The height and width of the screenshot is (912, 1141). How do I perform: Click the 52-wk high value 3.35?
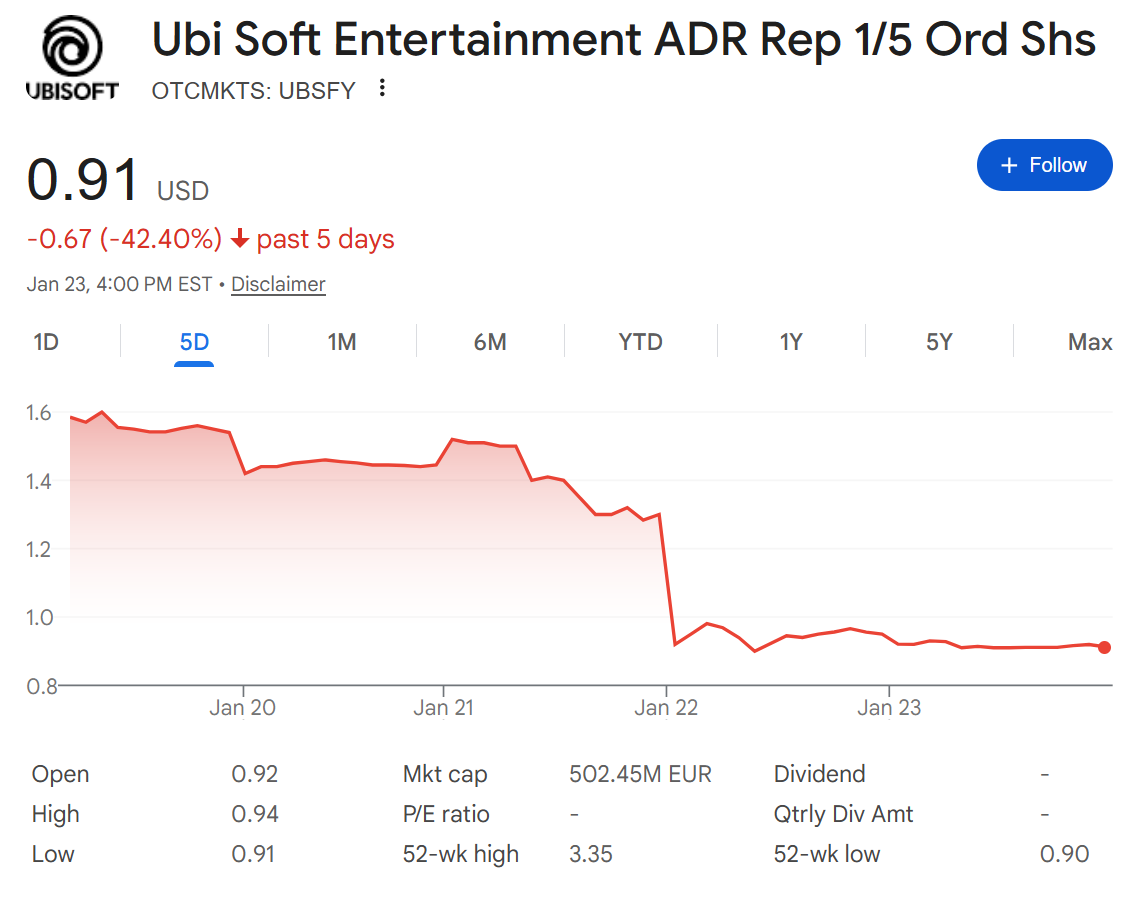(x=590, y=854)
